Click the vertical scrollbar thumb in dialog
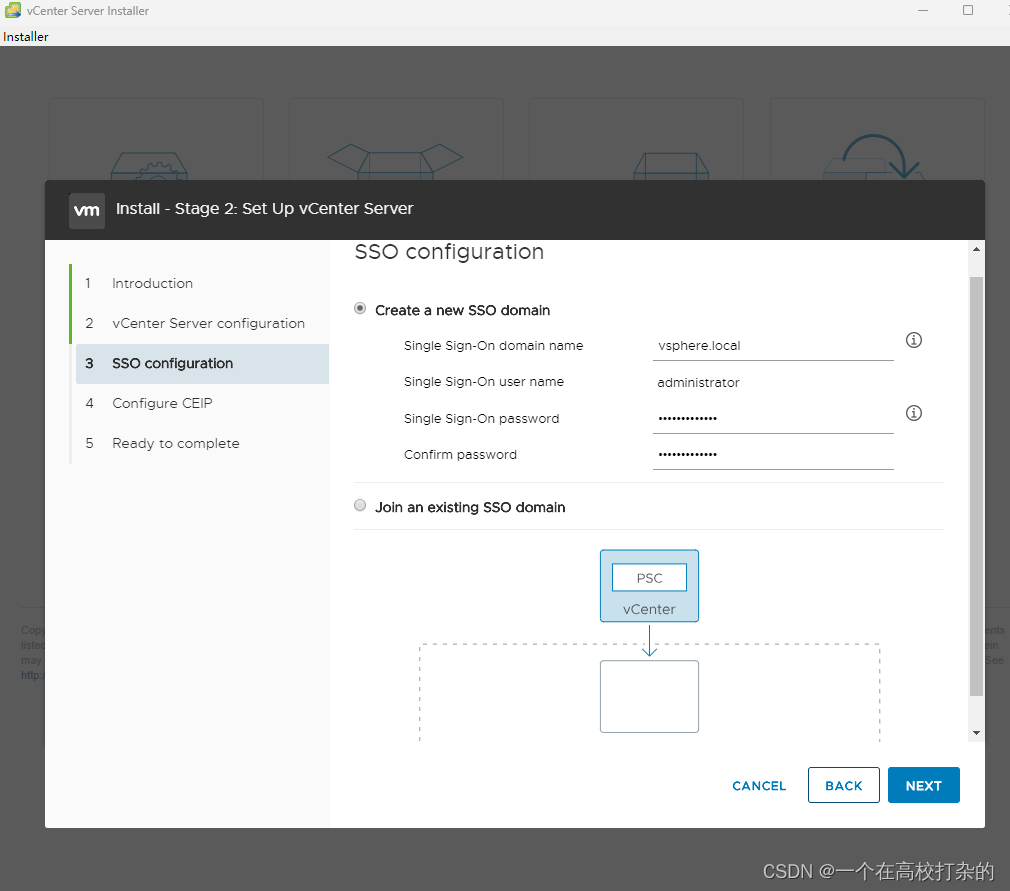Screen dimensions: 1010x891 (x=977, y=486)
